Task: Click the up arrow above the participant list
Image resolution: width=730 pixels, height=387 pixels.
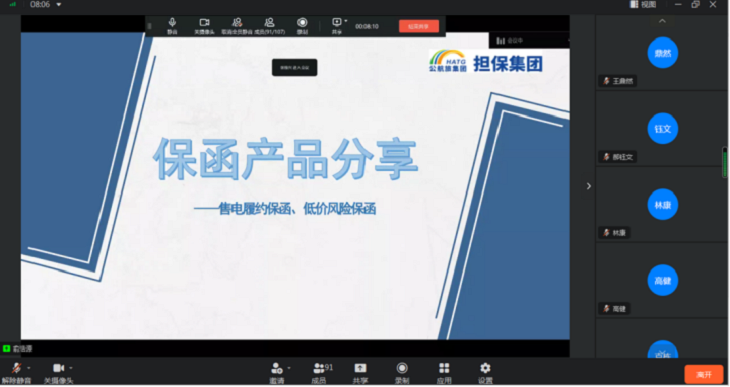Action: [x=662, y=21]
